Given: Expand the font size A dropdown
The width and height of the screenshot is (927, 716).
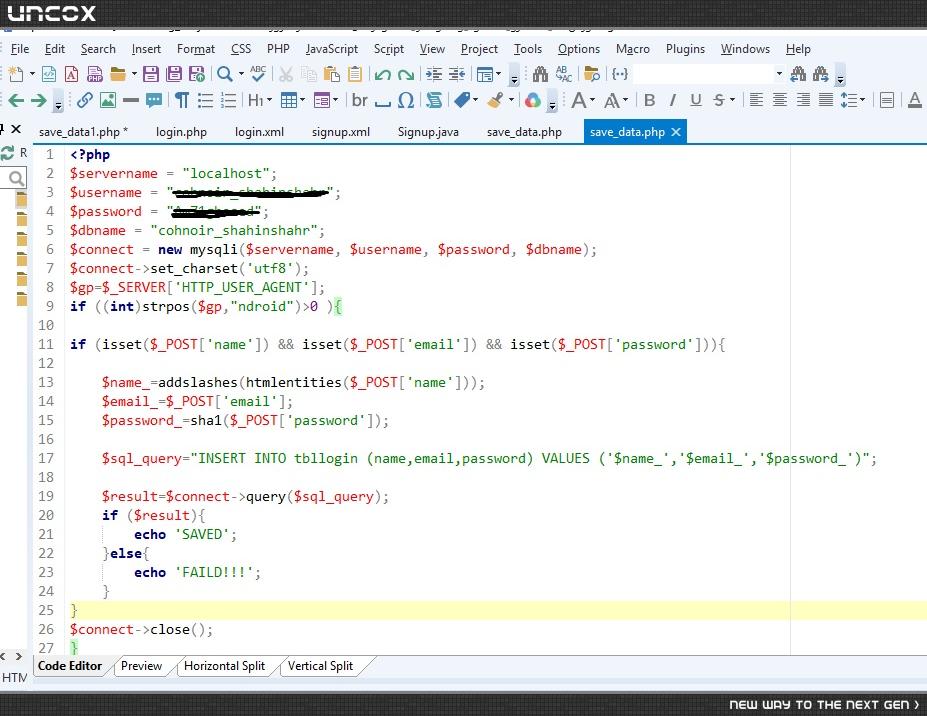Looking at the screenshot, I should (x=592, y=100).
